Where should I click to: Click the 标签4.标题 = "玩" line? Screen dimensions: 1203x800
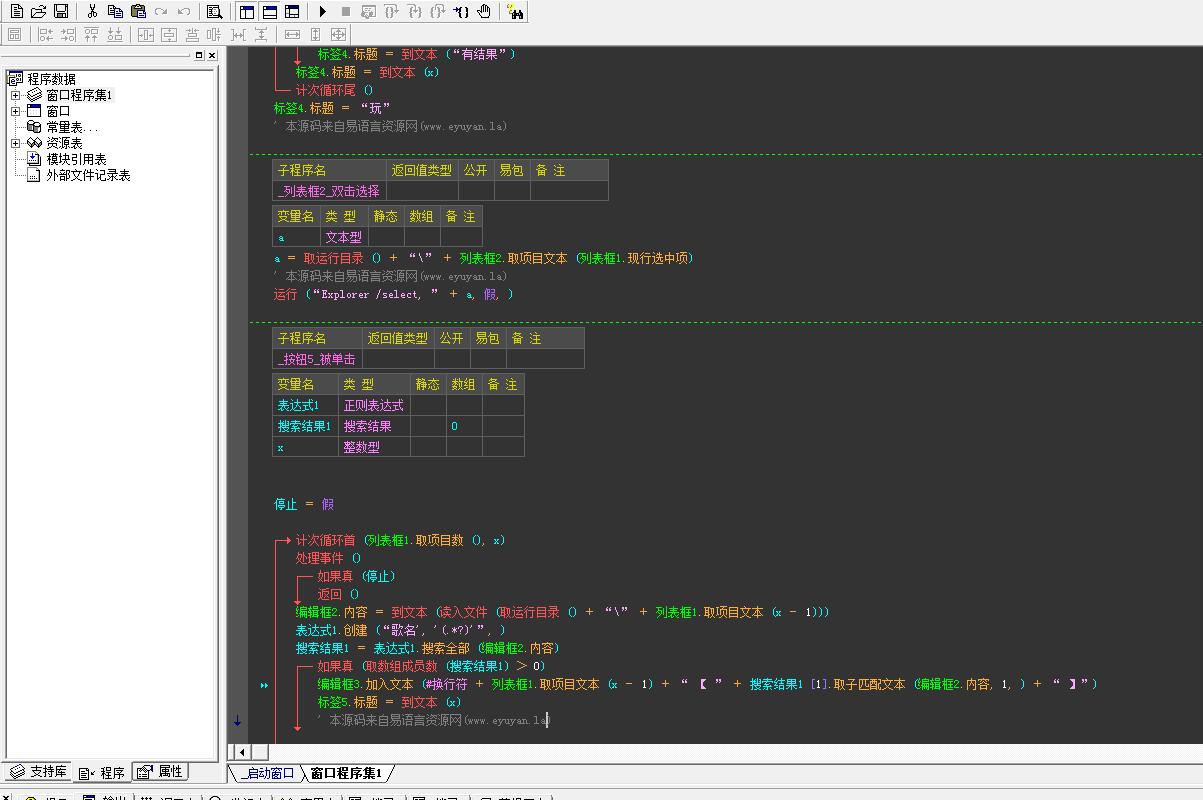pos(332,108)
